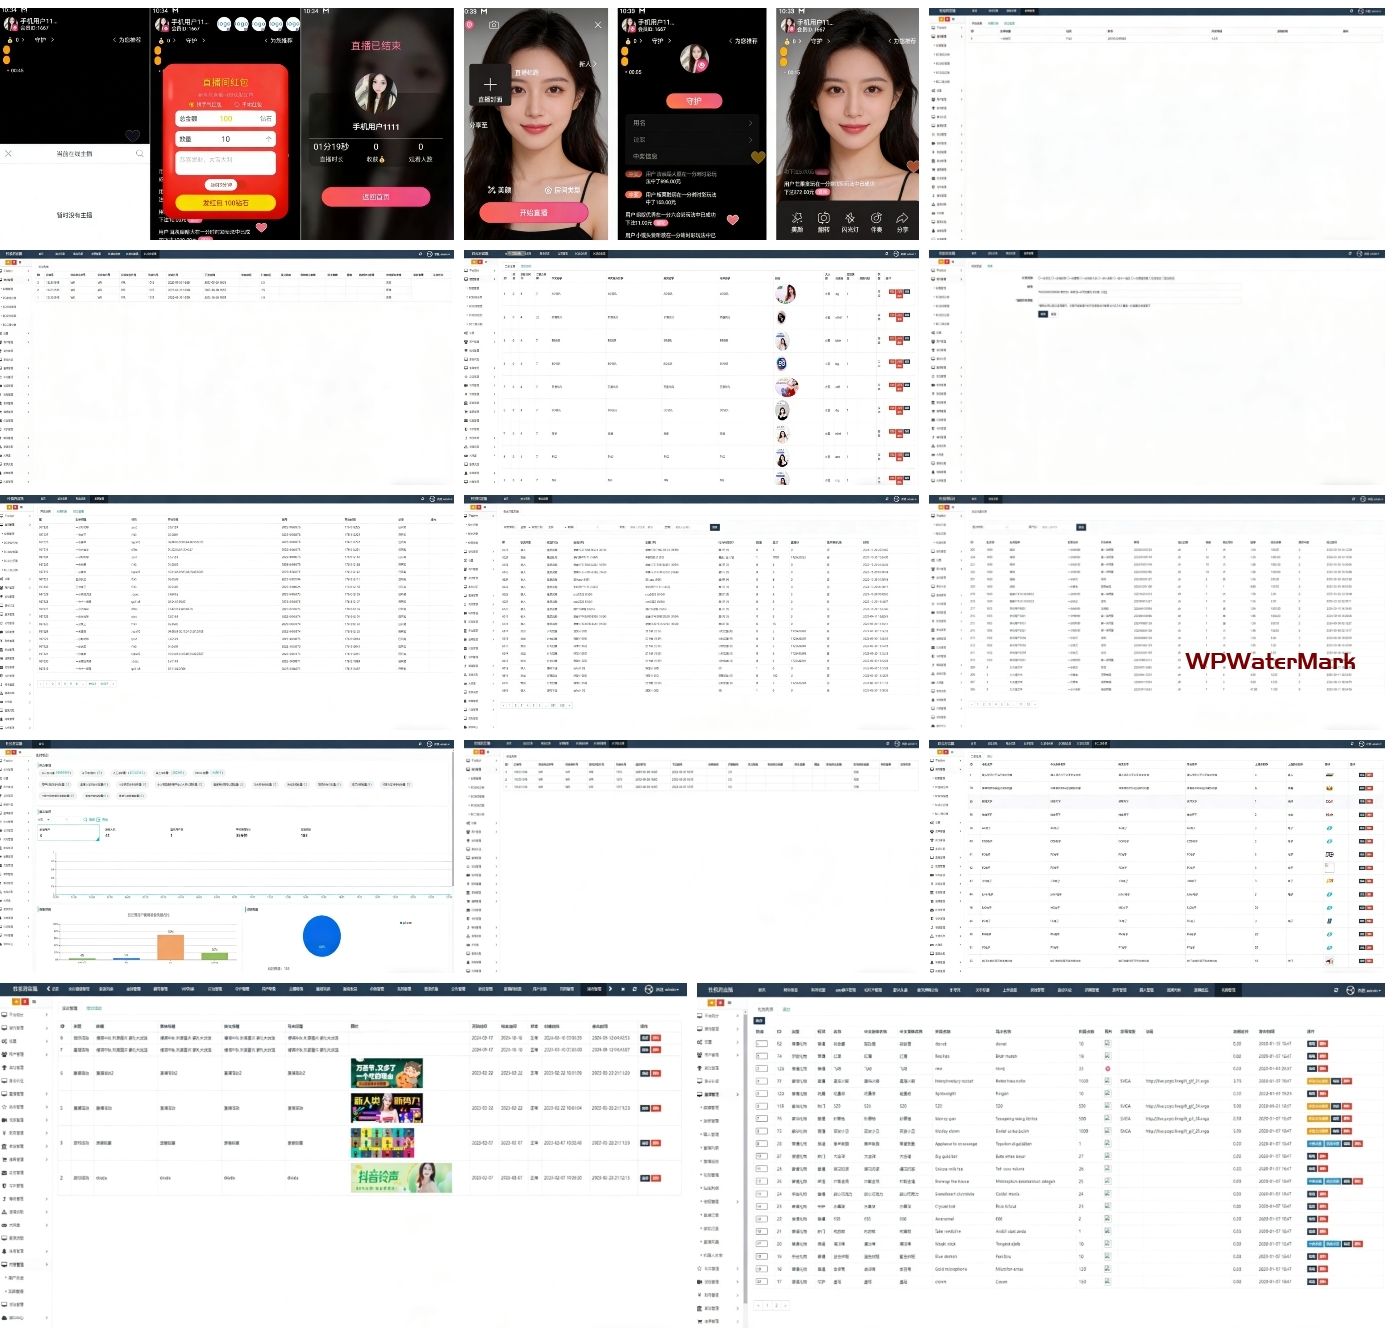
Task: Click the red envelope 数量 quantity field
Action: coord(225,139)
